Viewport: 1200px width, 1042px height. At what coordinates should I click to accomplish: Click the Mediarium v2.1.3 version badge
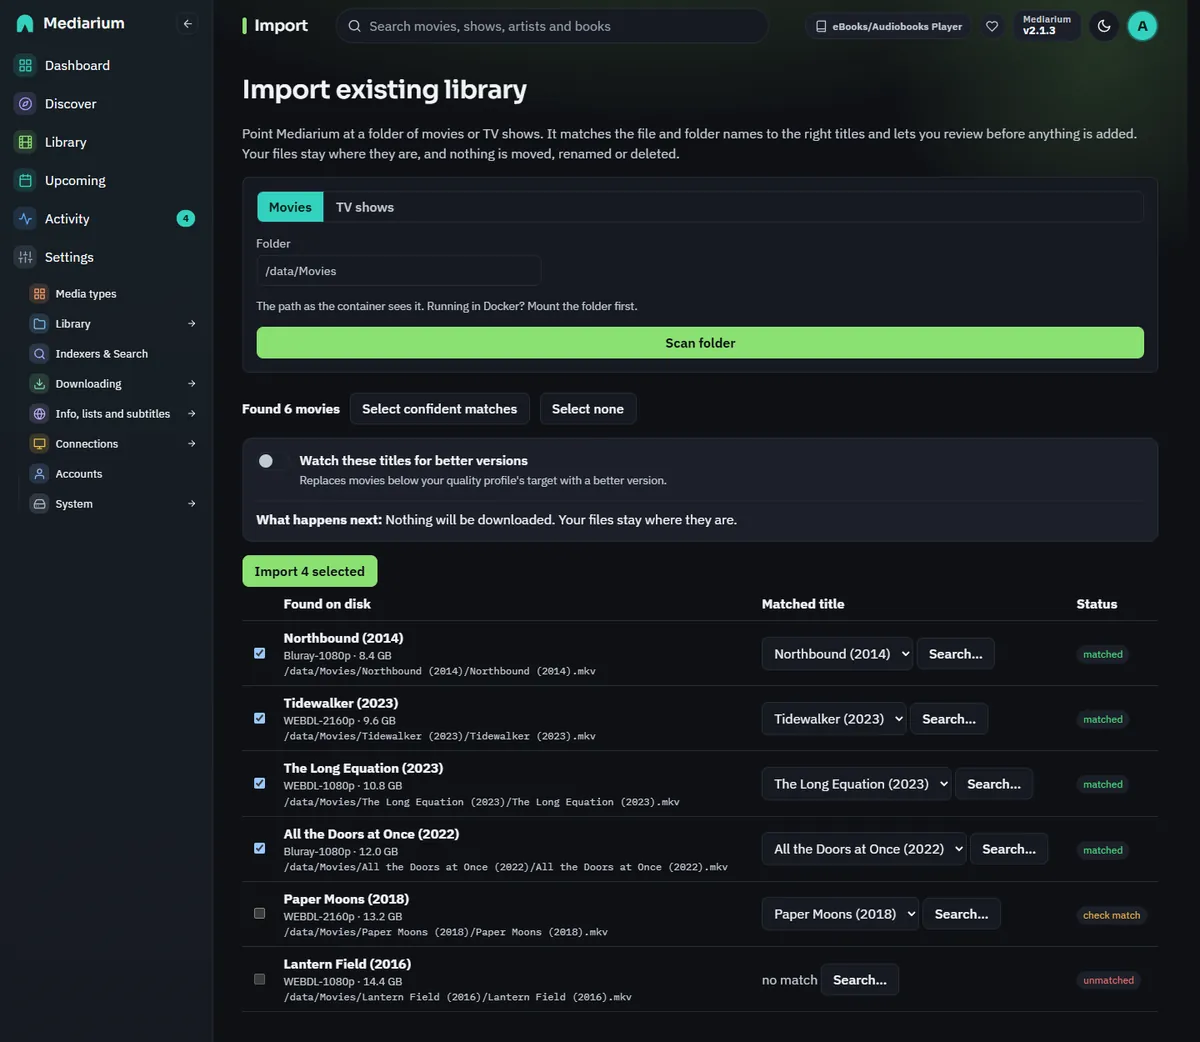click(x=1047, y=26)
